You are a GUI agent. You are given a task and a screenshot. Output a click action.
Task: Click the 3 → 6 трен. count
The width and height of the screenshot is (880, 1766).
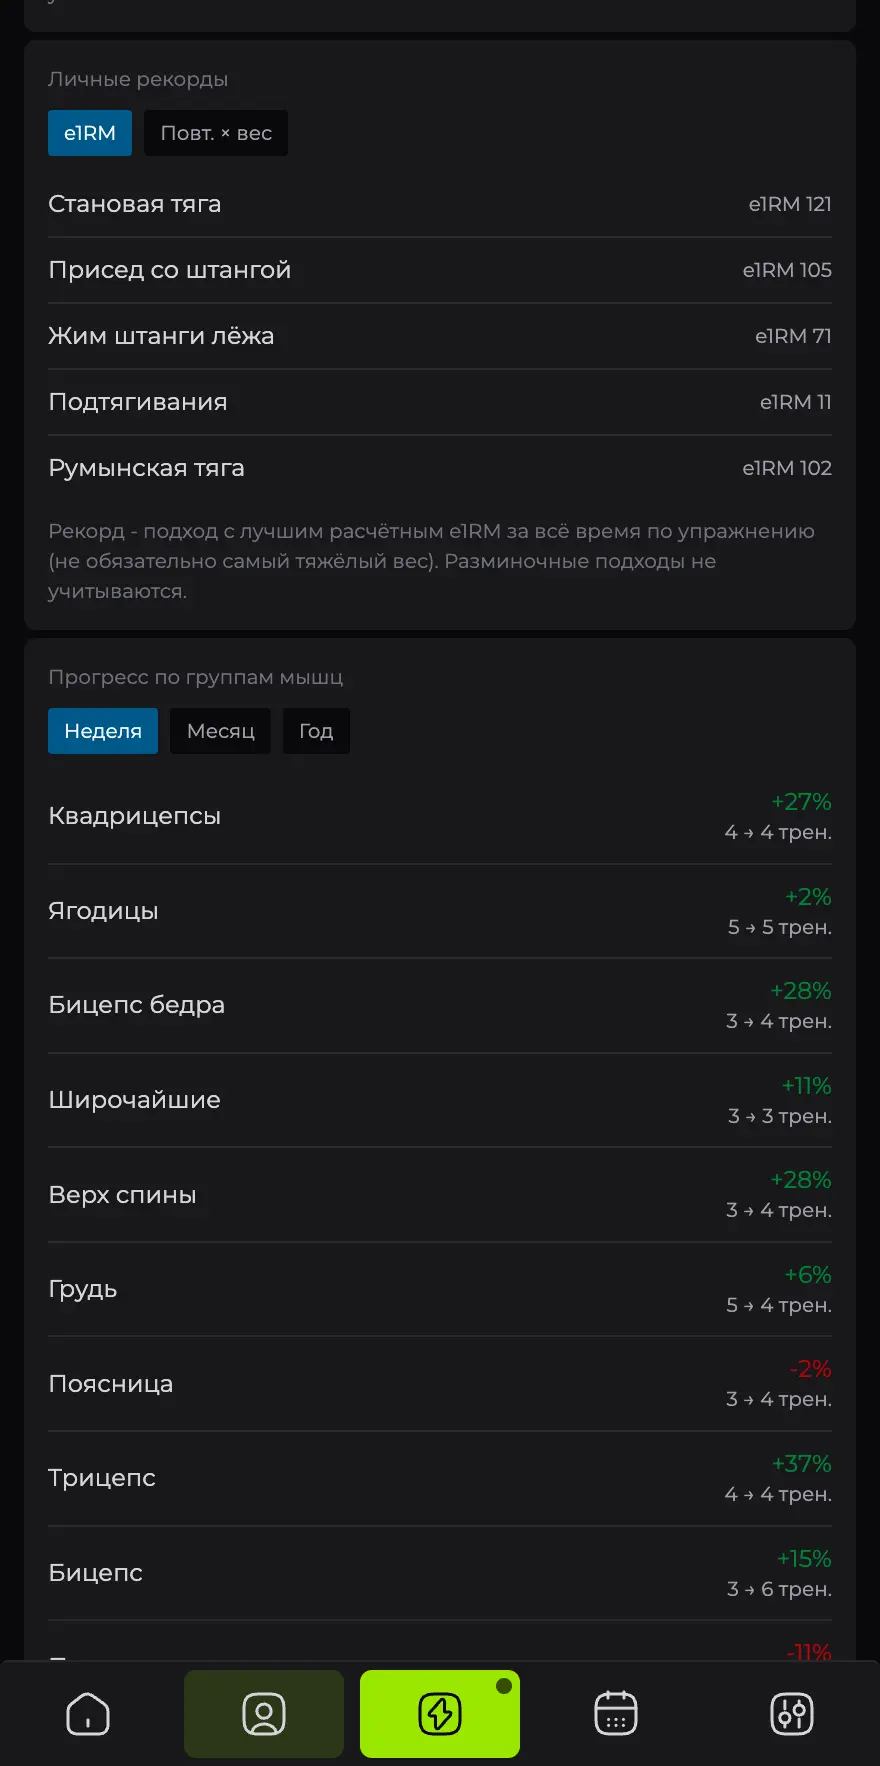779,1589
